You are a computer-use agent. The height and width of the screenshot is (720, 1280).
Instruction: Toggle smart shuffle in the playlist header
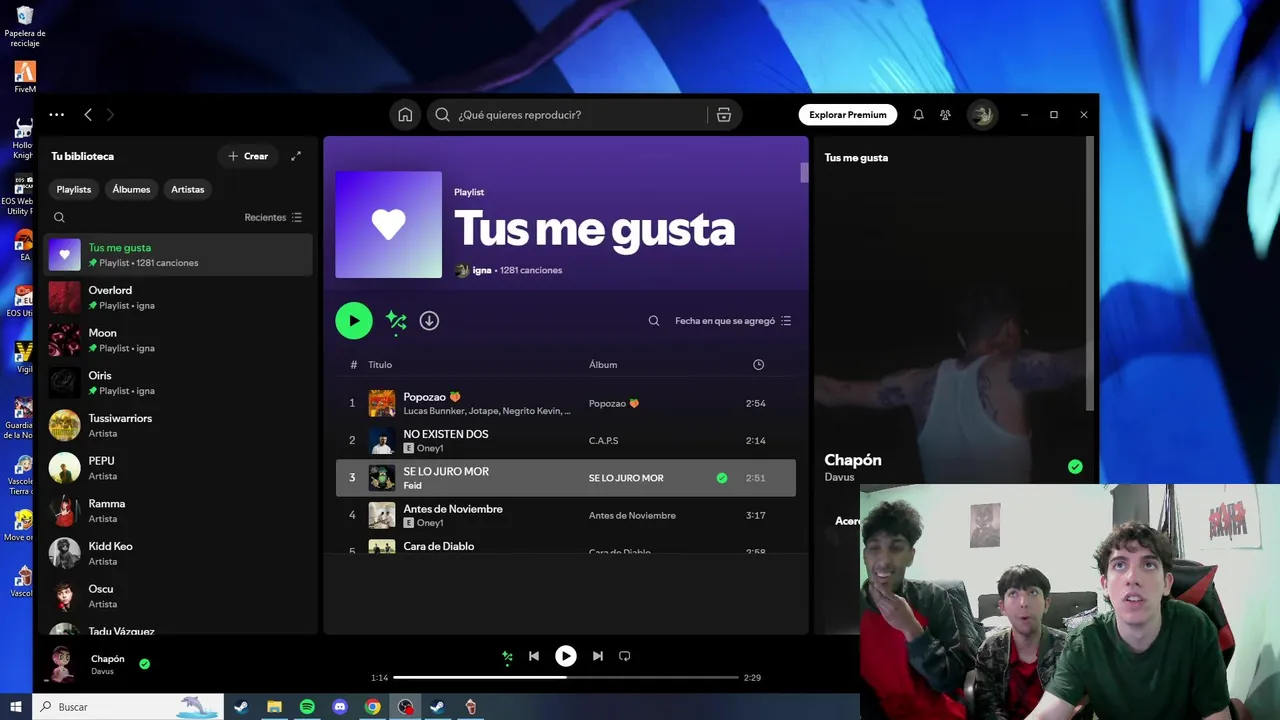tap(396, 321)
